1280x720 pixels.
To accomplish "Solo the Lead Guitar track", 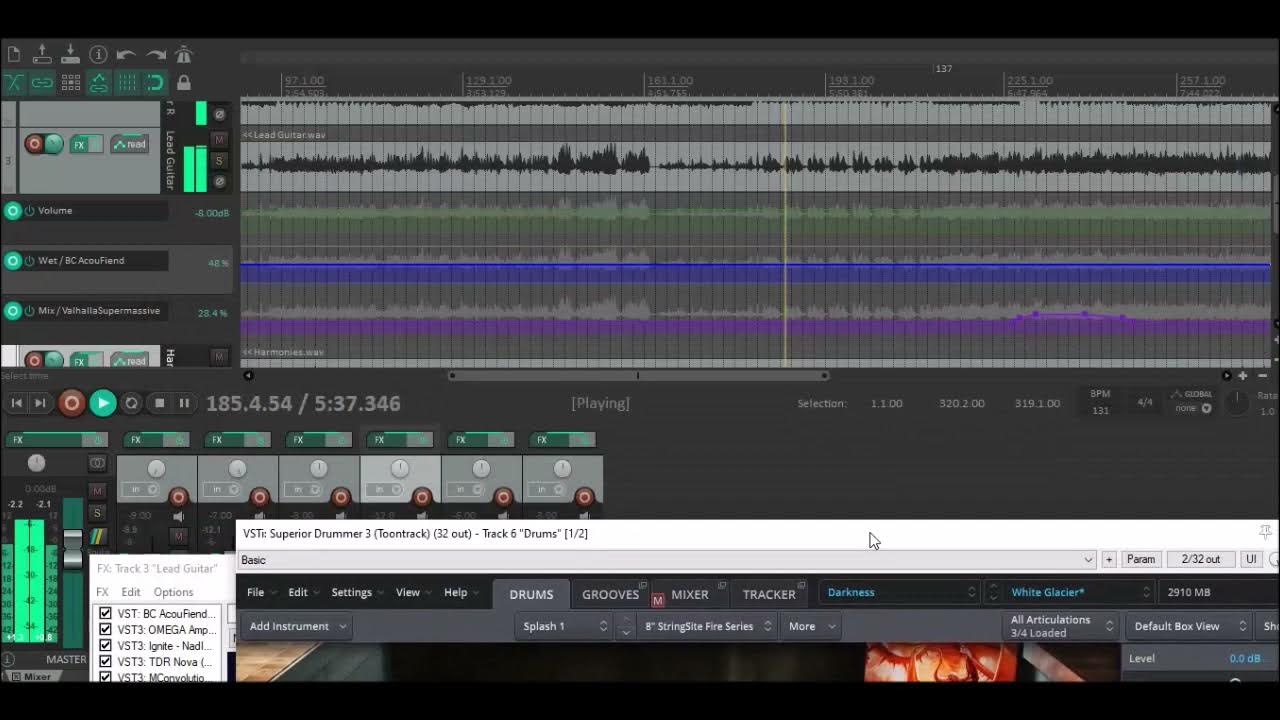I will pos(220,160).
